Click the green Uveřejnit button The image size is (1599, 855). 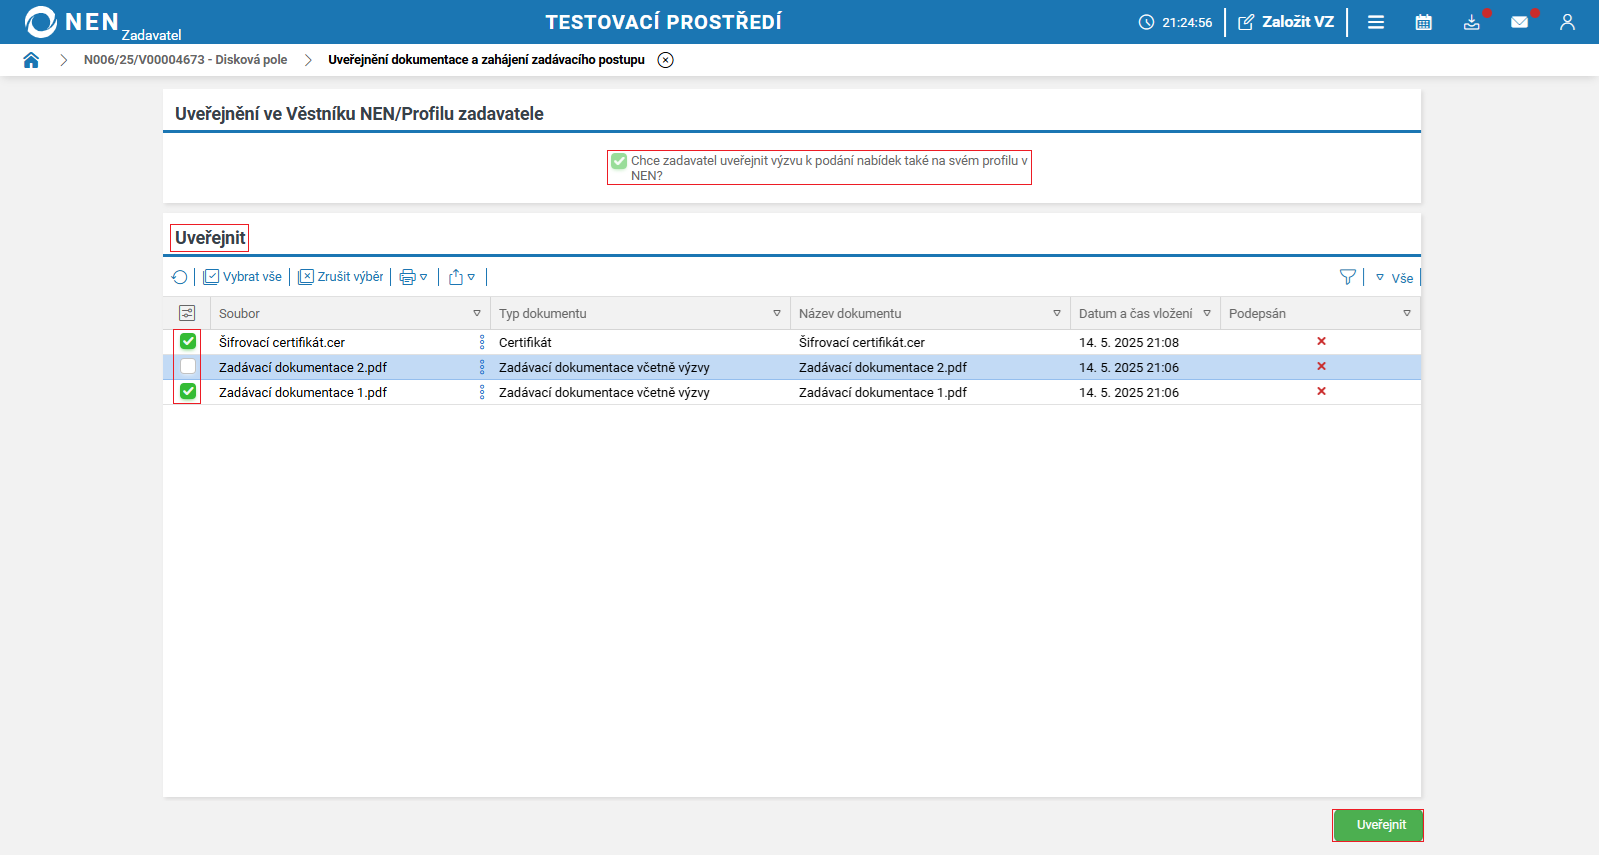tap(1378, 825)
